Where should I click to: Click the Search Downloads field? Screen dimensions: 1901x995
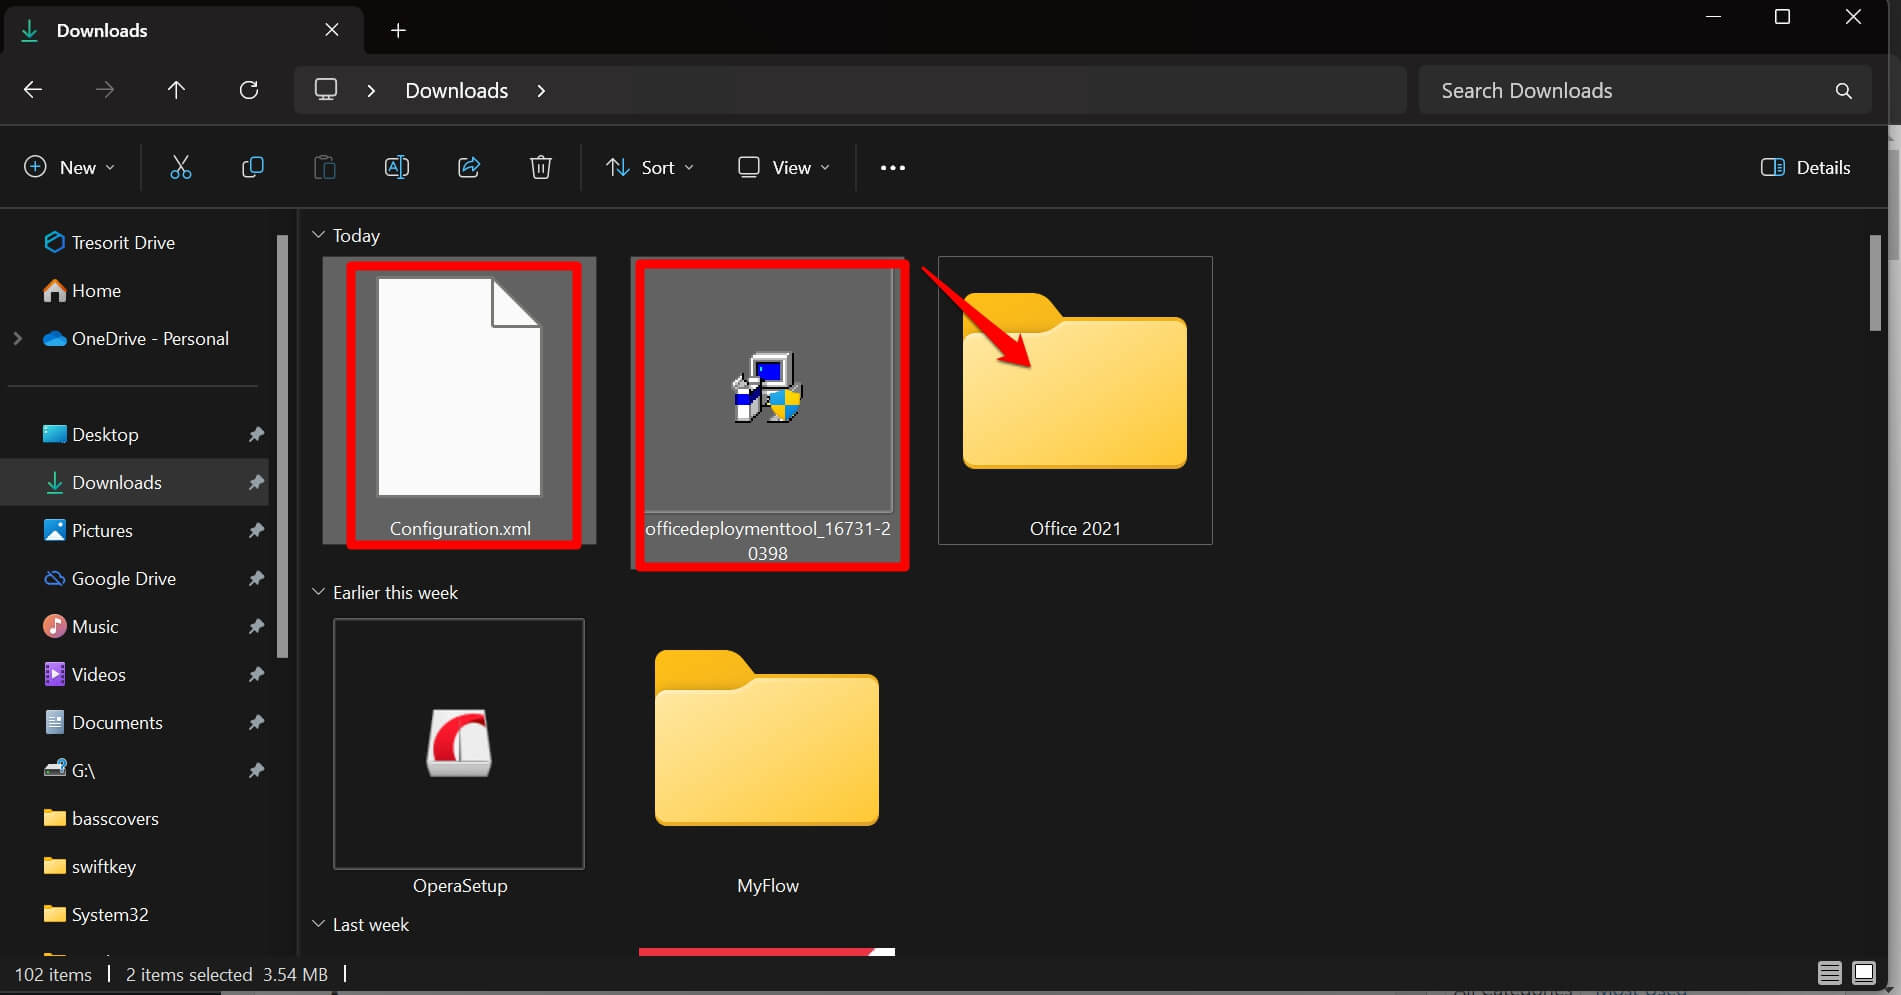click(1645, 90)
